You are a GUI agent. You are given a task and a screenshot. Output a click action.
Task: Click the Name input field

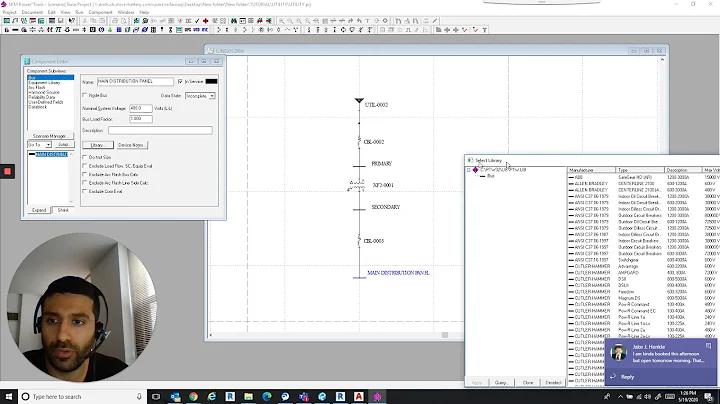135,81
